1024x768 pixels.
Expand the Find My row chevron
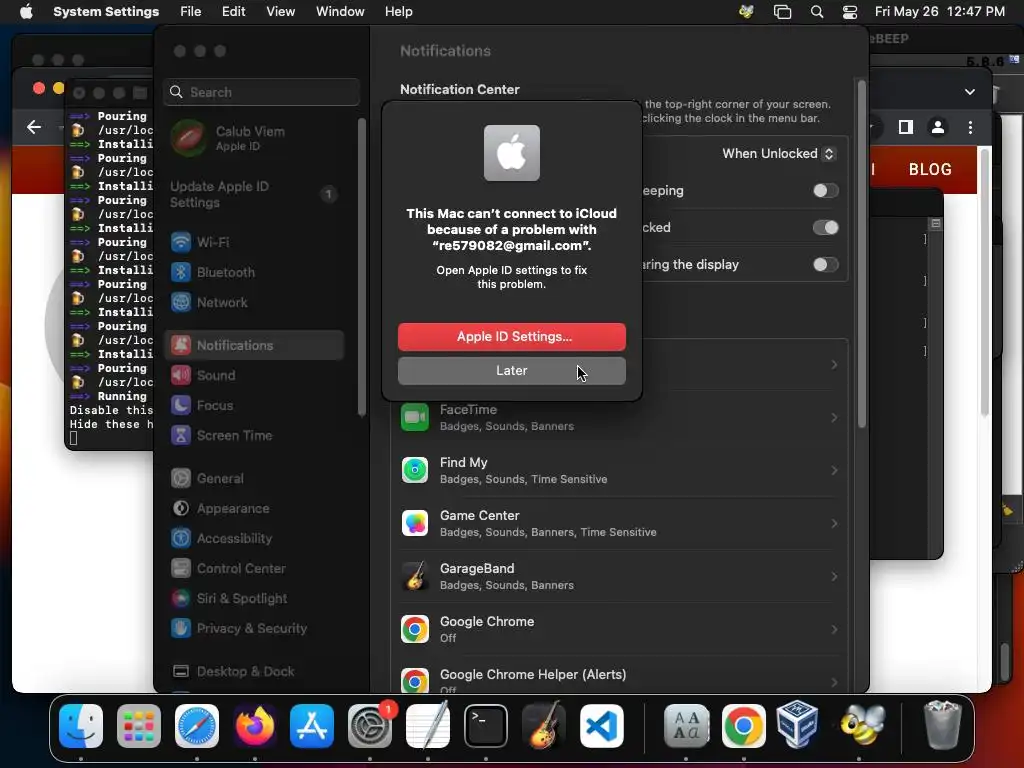[834, 470]
